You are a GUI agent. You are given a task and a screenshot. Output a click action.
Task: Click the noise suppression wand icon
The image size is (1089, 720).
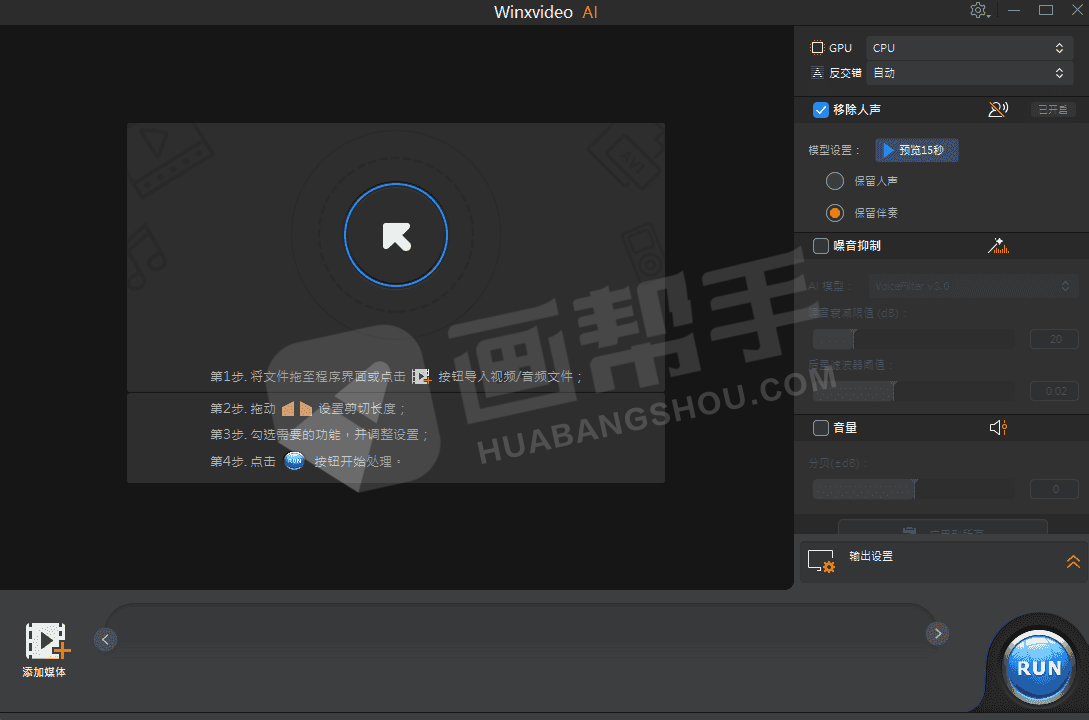[x=998, y=245]
